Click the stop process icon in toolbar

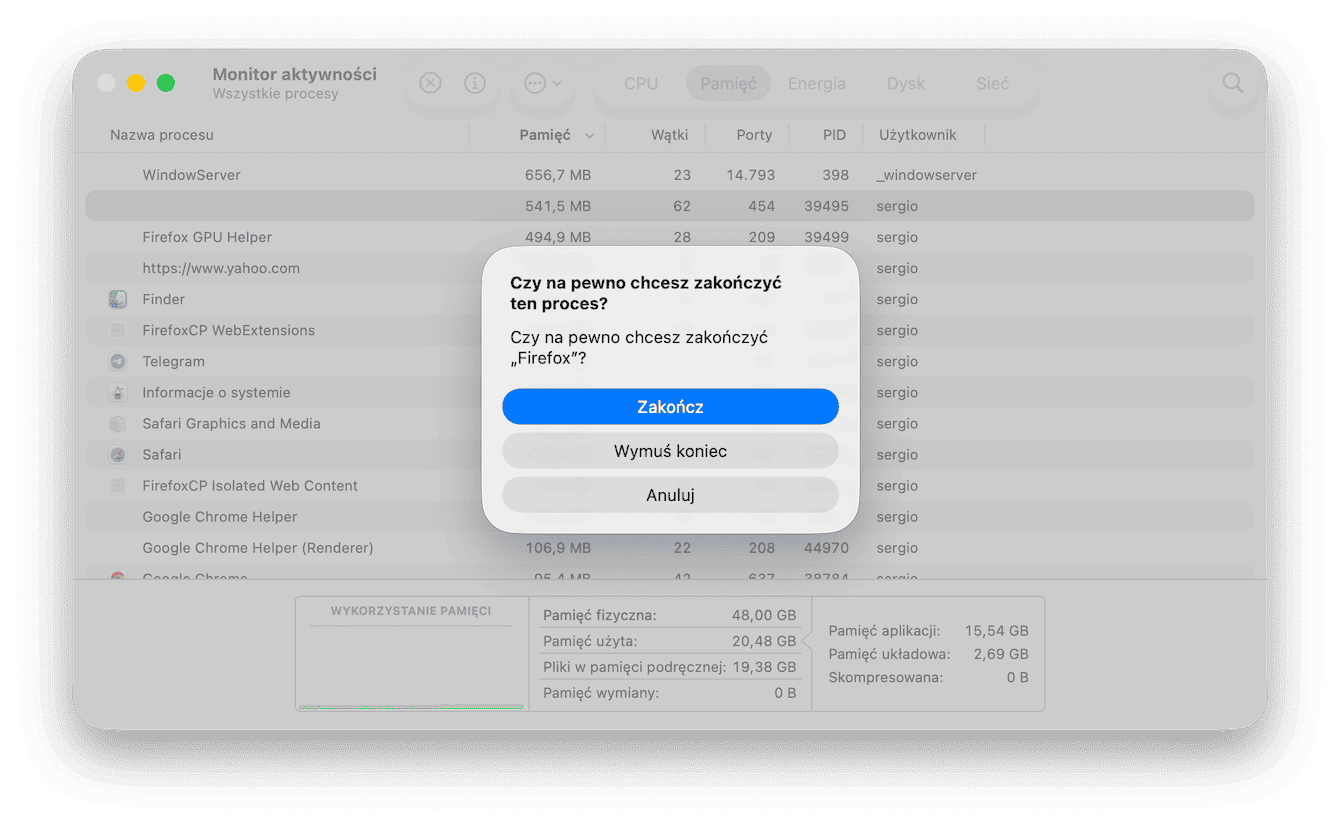[x=430, y=83]
